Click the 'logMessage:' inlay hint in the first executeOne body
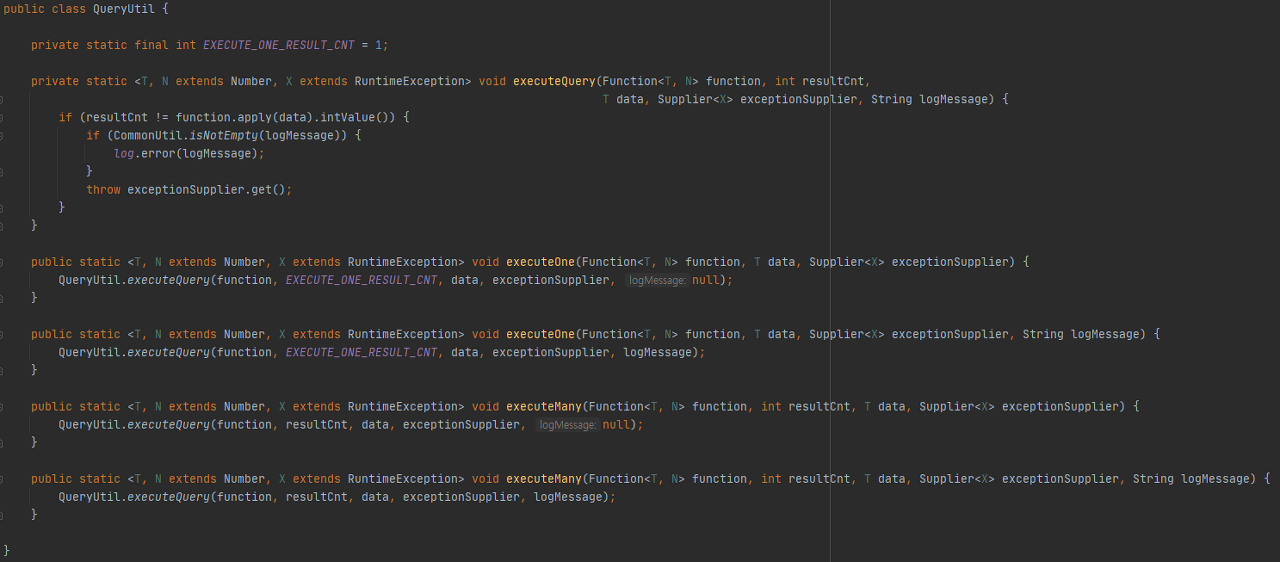 [x=657, y=281]
